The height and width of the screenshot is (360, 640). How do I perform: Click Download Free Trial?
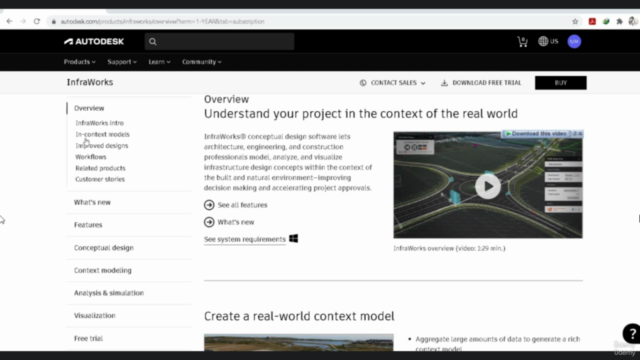[481, 83]
